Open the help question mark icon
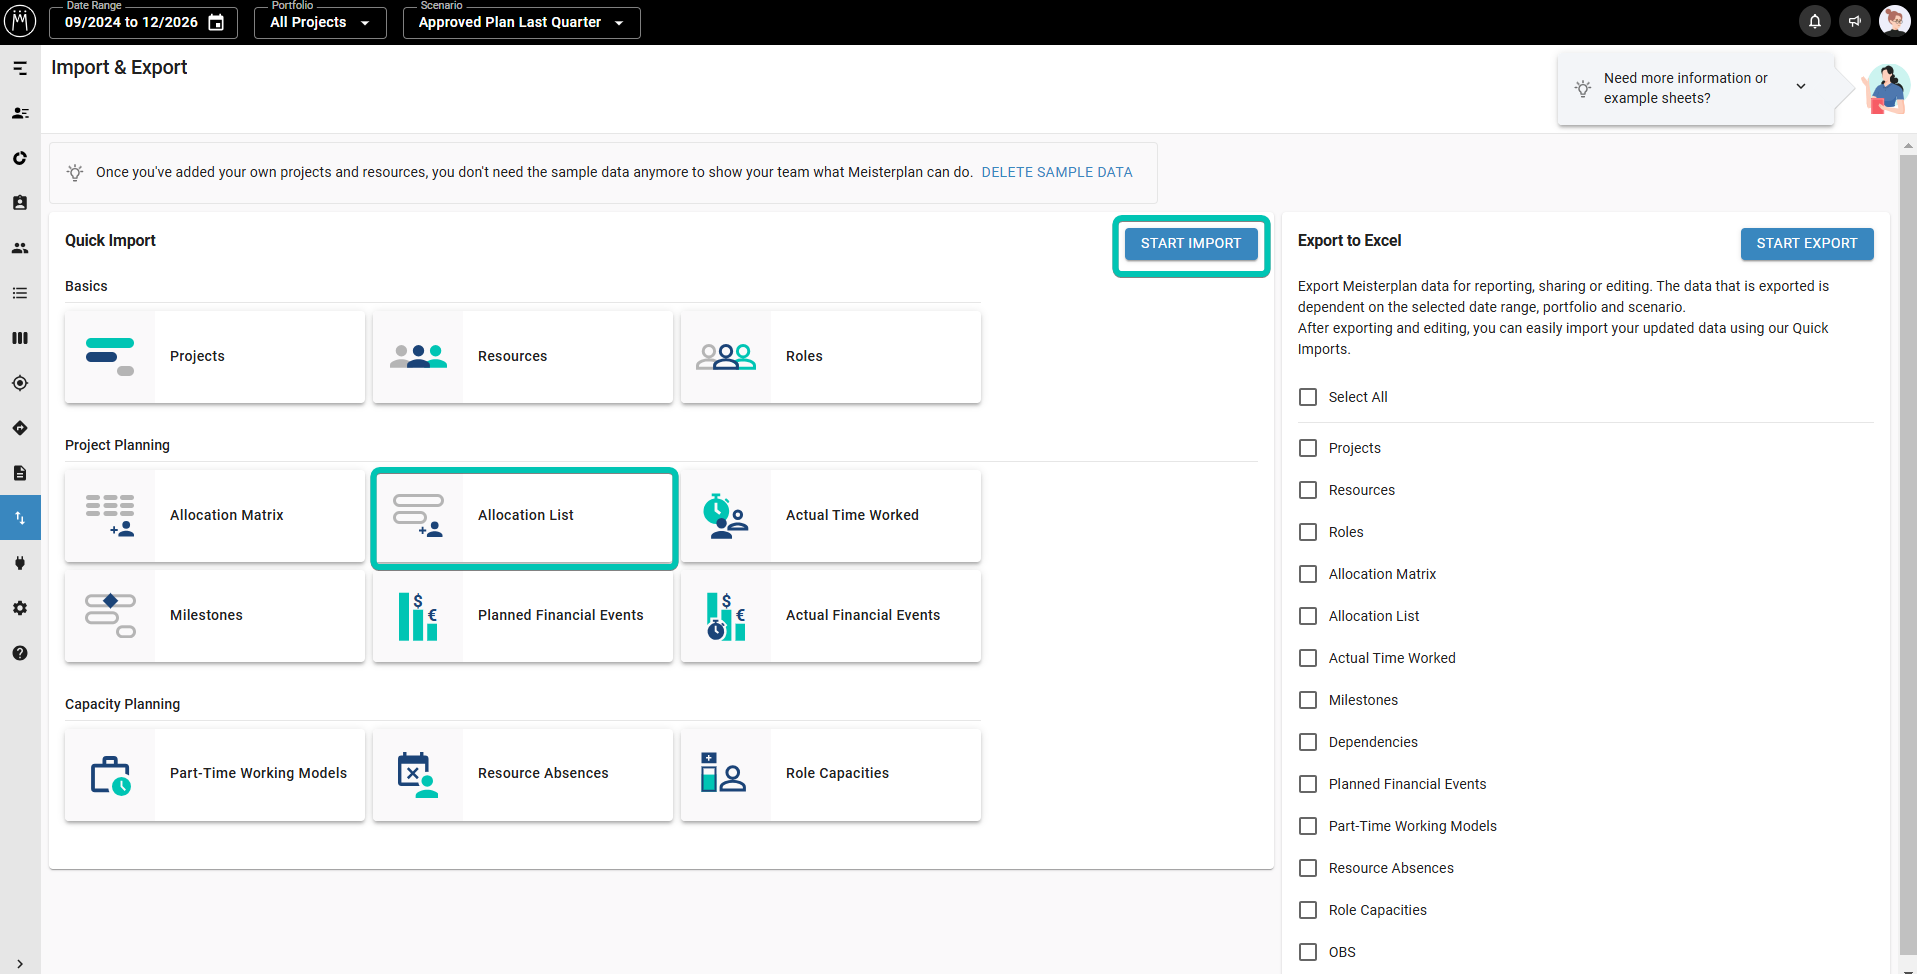Image resolution: width=1917 pixels, height=974 pixels. click(20, 653)
